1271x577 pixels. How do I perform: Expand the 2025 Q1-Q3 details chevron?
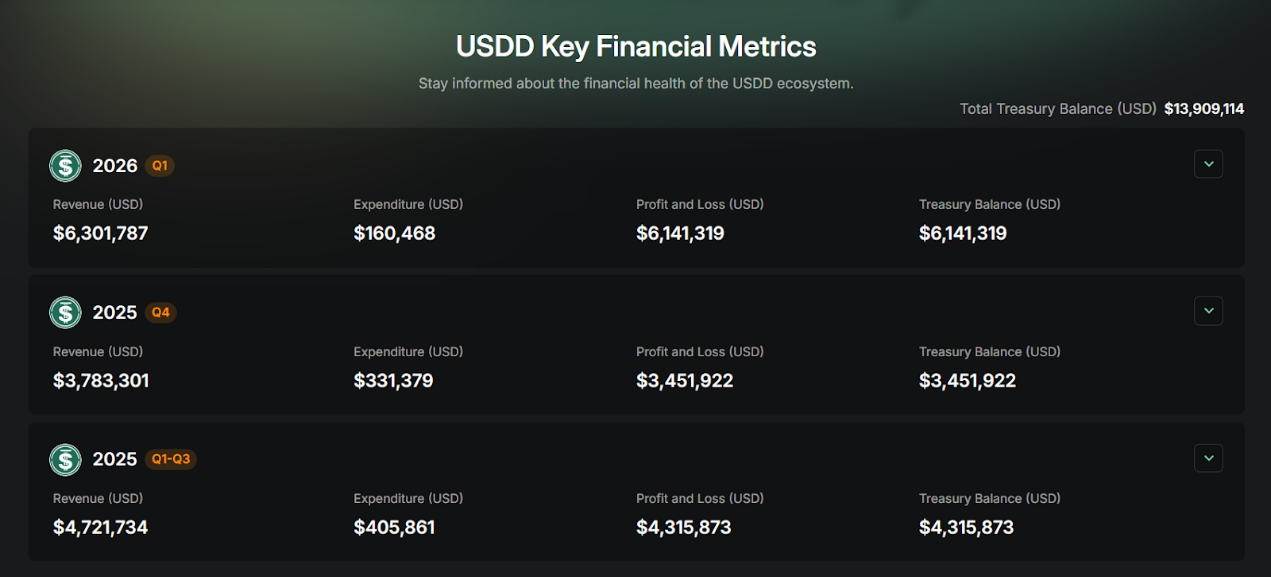pyautogui.click(x=1208, y=458)
